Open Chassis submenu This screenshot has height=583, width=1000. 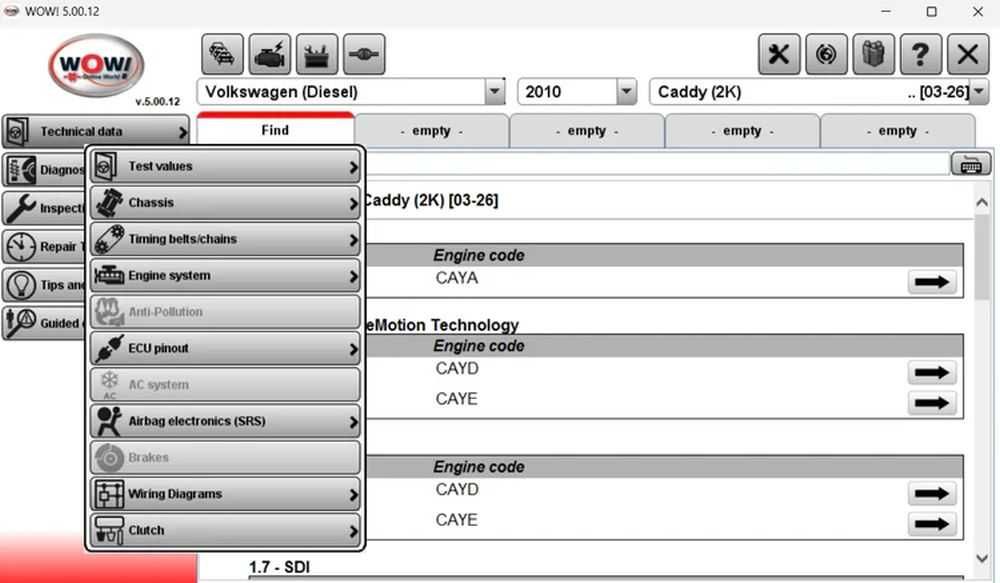click(224, 203)
